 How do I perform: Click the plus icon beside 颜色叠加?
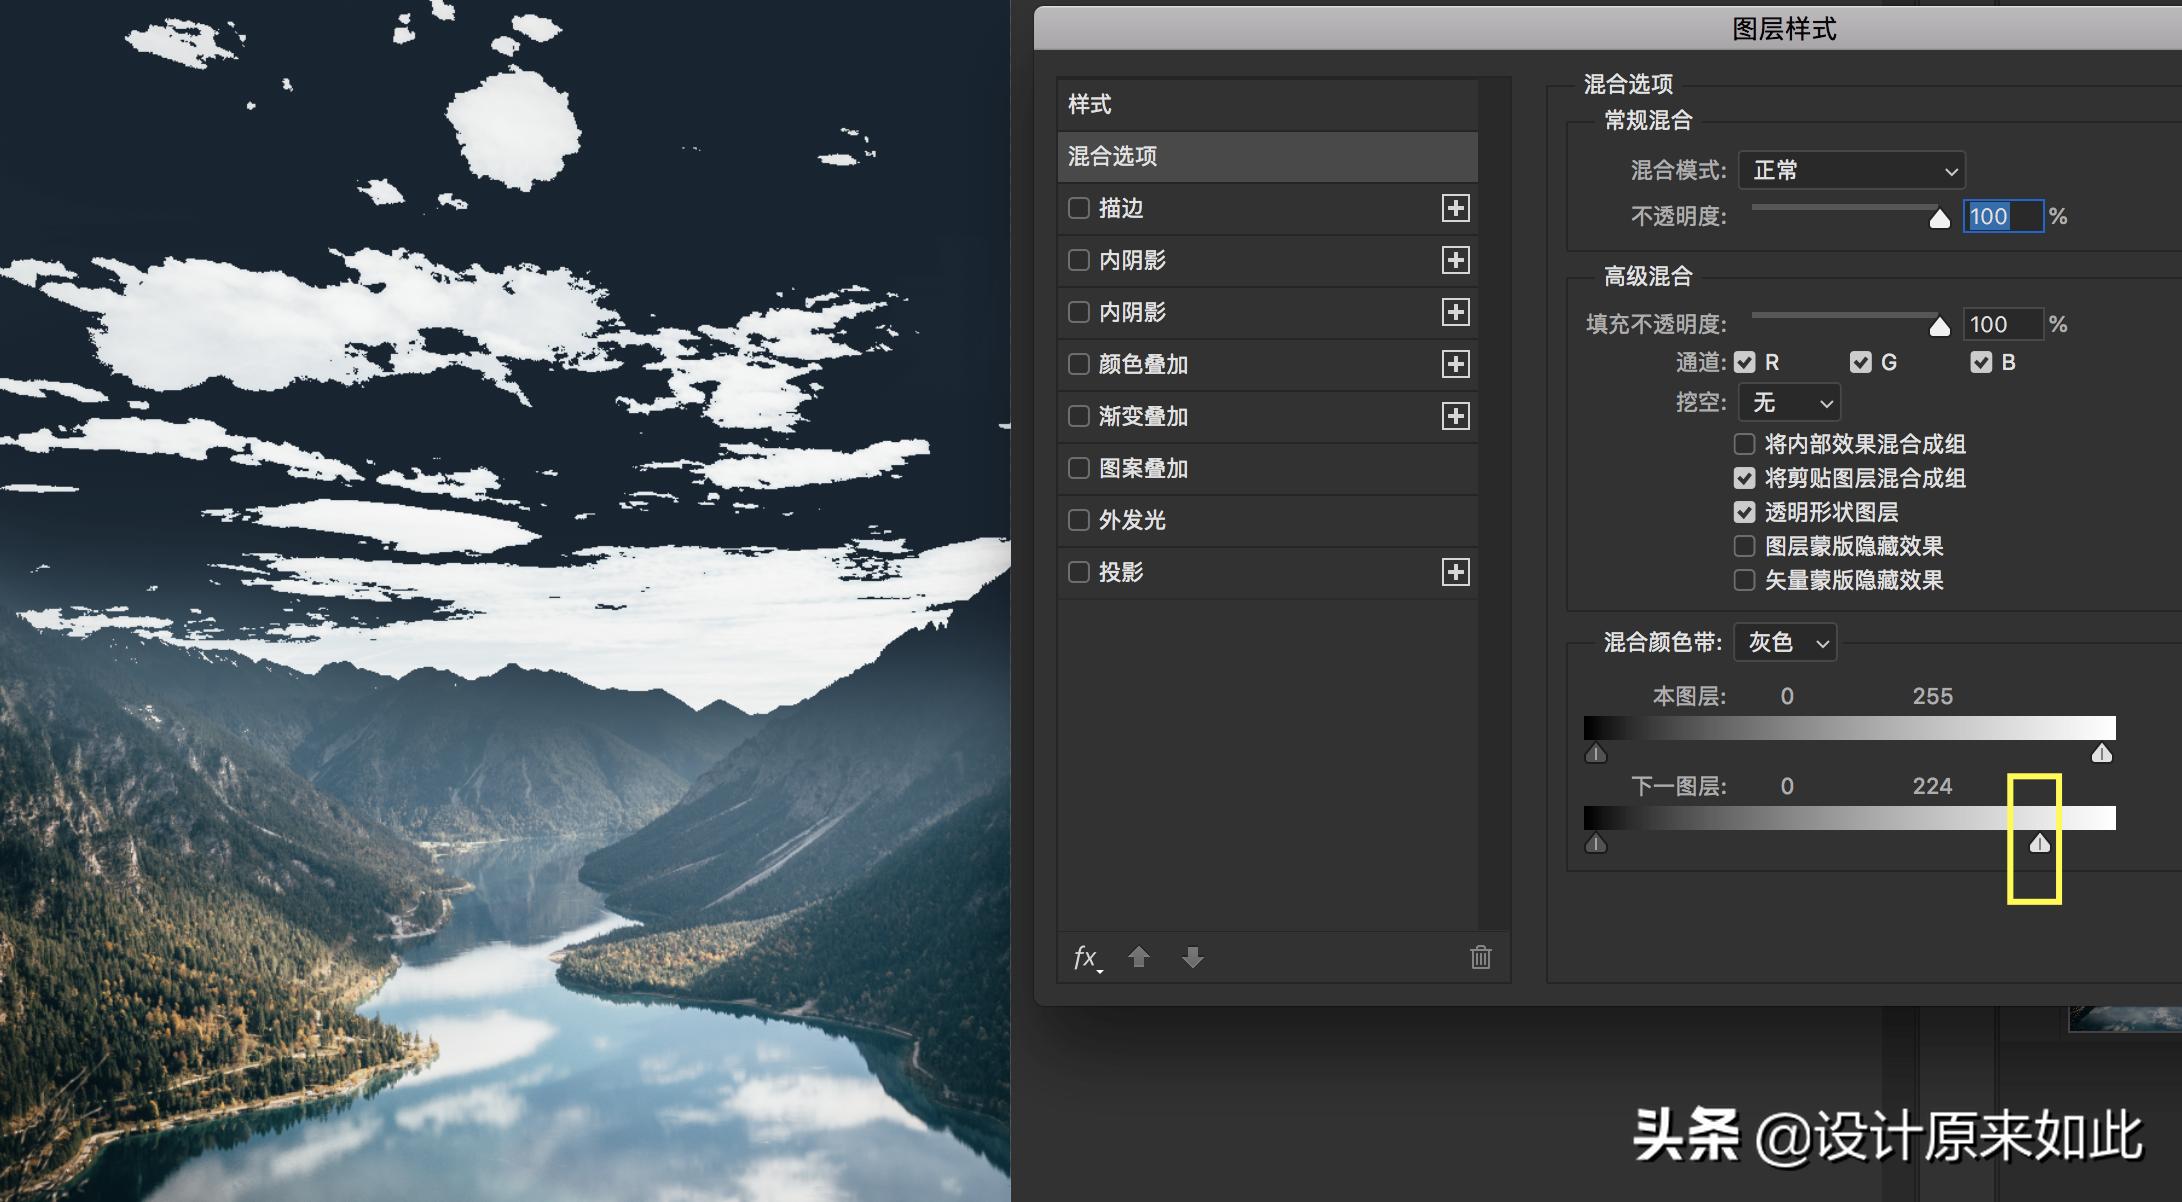[x=1456, y=364]
